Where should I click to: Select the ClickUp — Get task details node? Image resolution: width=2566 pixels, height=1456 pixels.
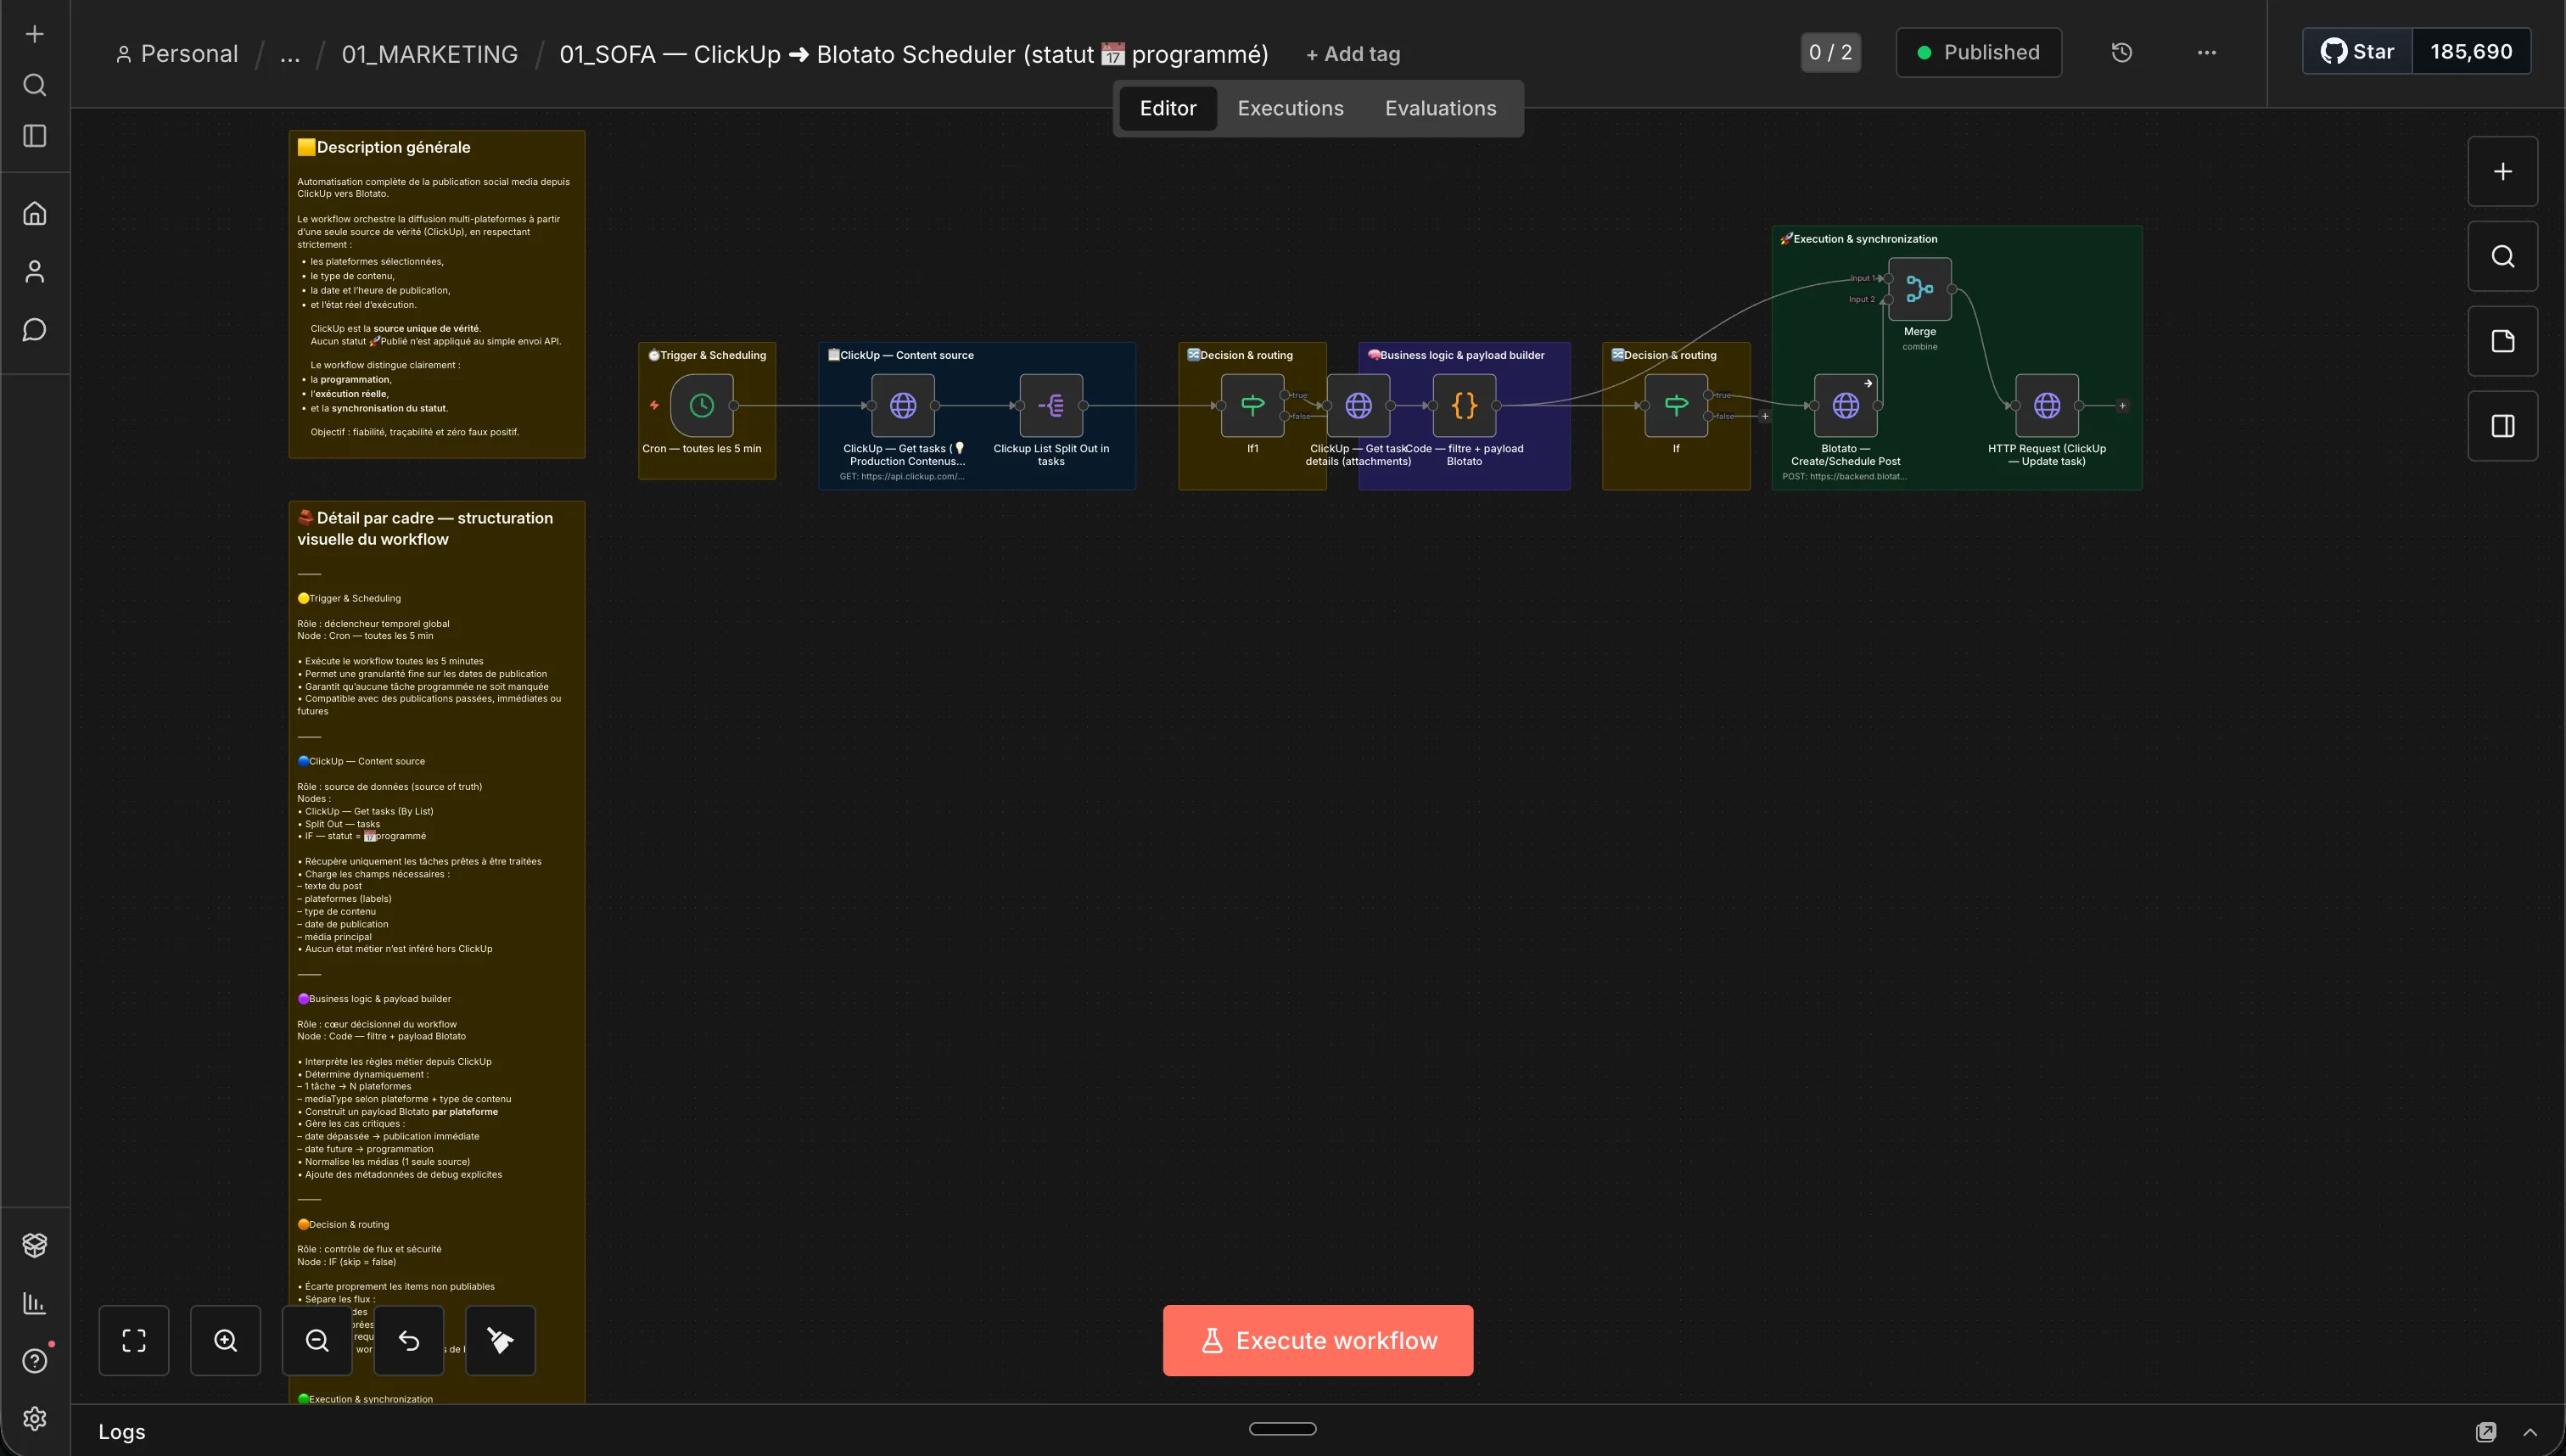(x=1358, y=405)
